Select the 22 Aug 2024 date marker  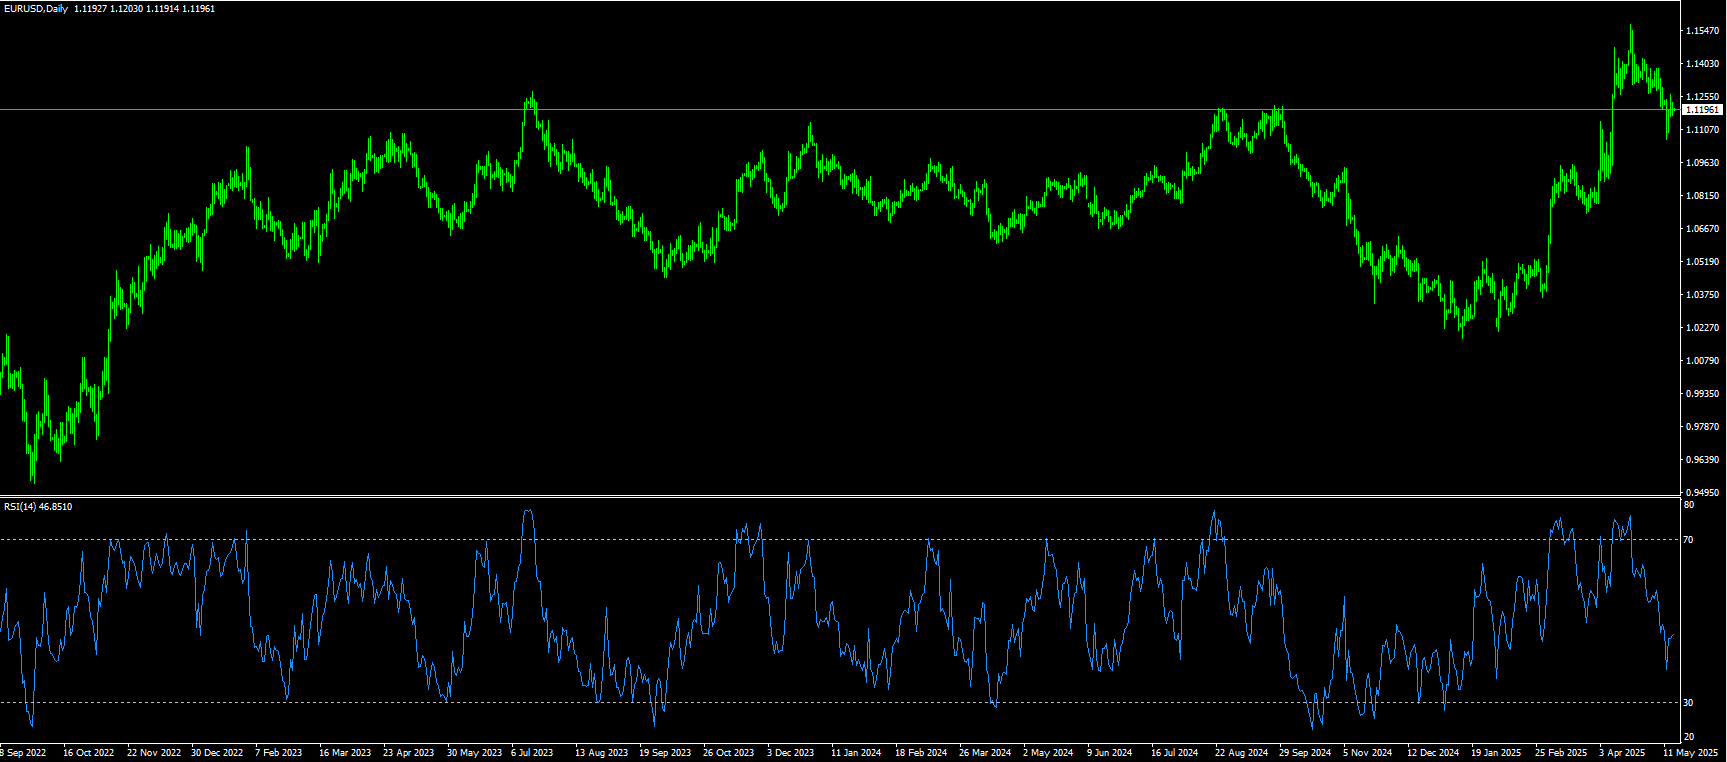click(1241, 753)
